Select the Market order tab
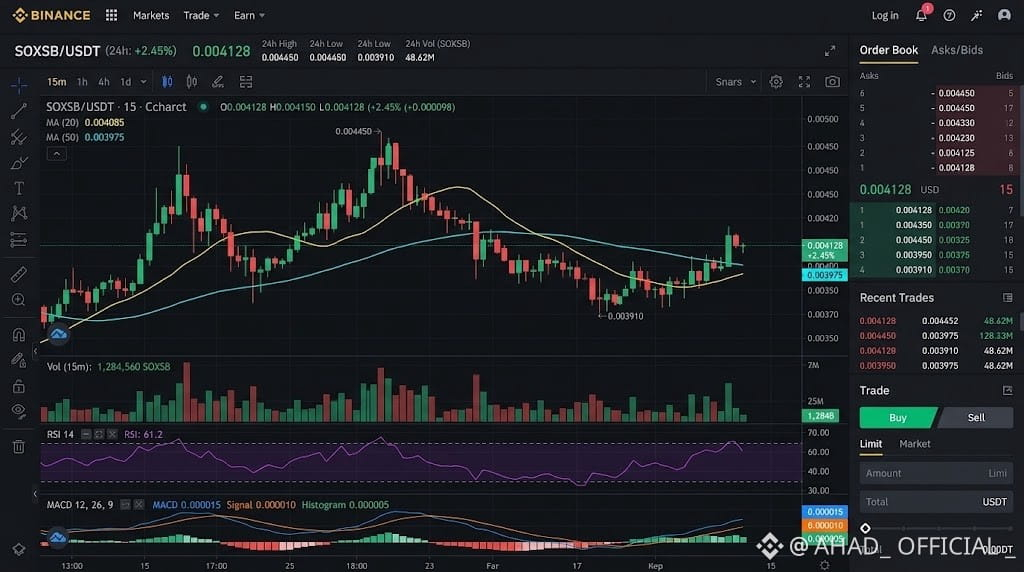The image size is (1024, 572). (x=914, y=444)
